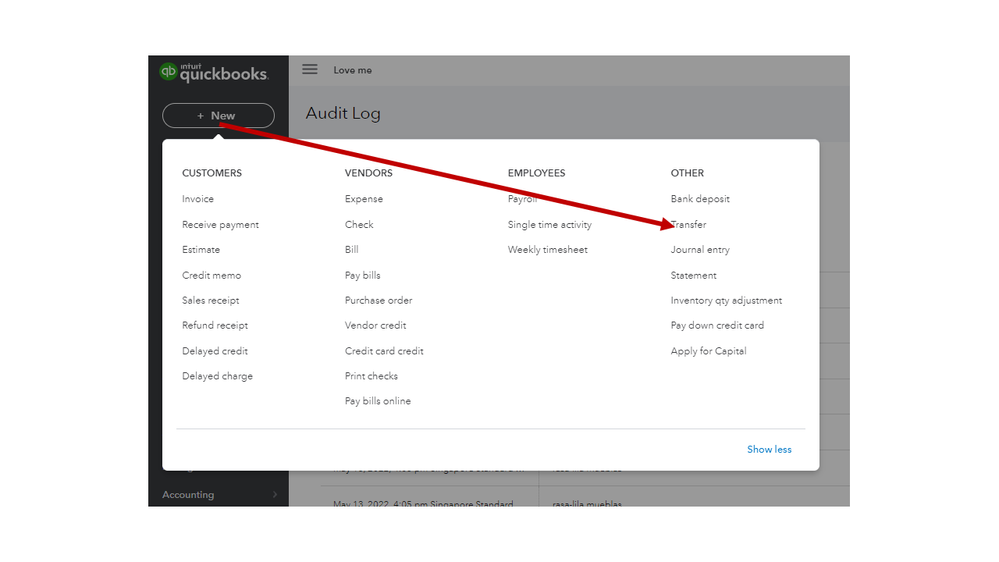Choose Receive payment option

click(220, 225)
